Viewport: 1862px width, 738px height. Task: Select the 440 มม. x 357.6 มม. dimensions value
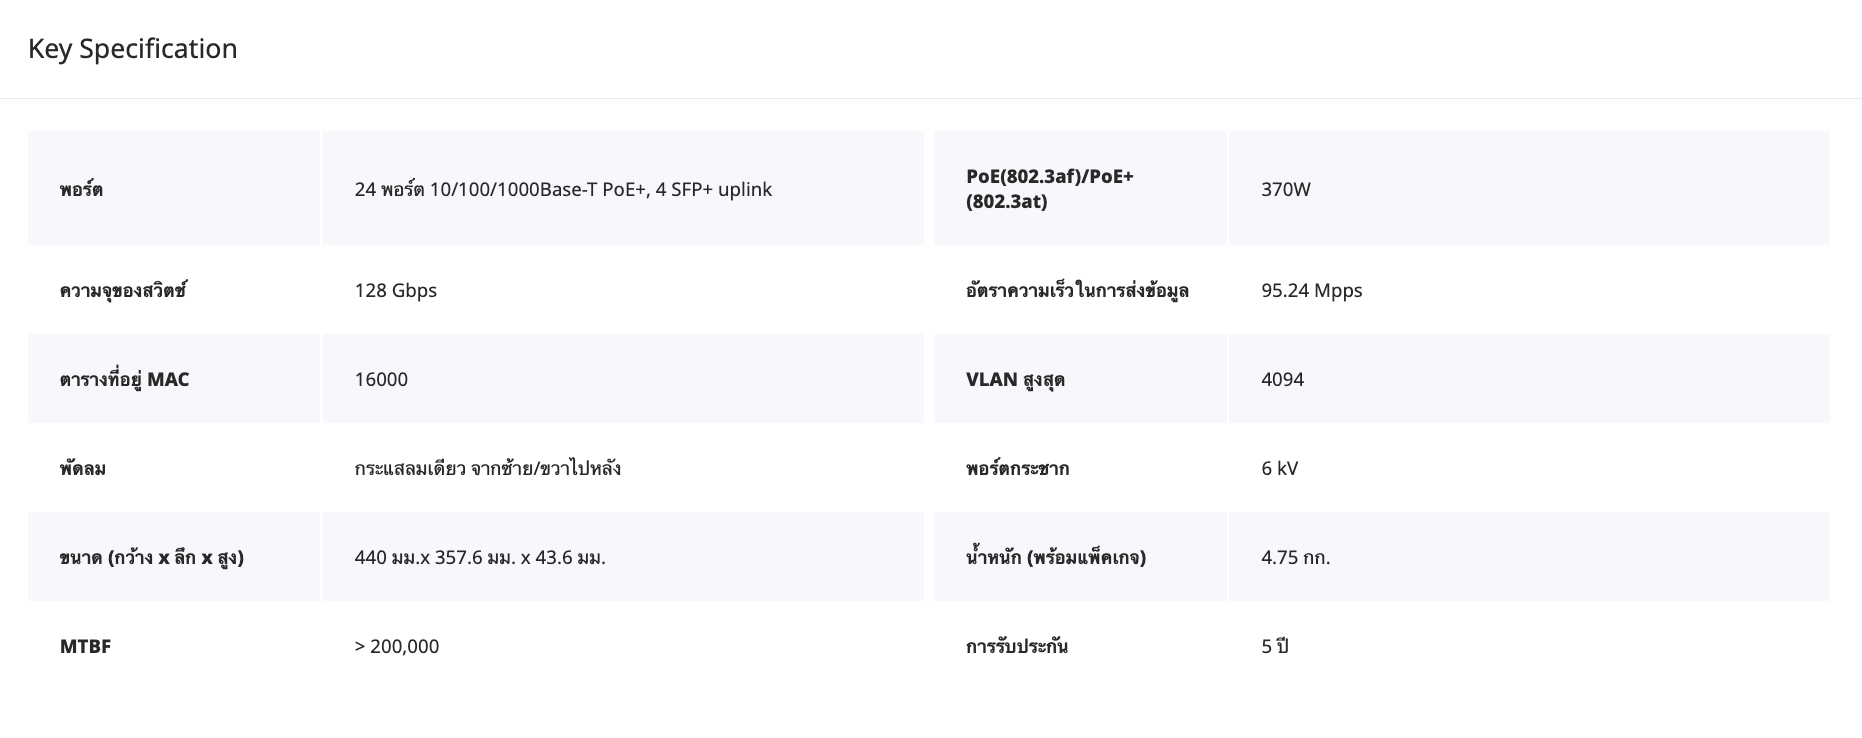click(480, 557)
